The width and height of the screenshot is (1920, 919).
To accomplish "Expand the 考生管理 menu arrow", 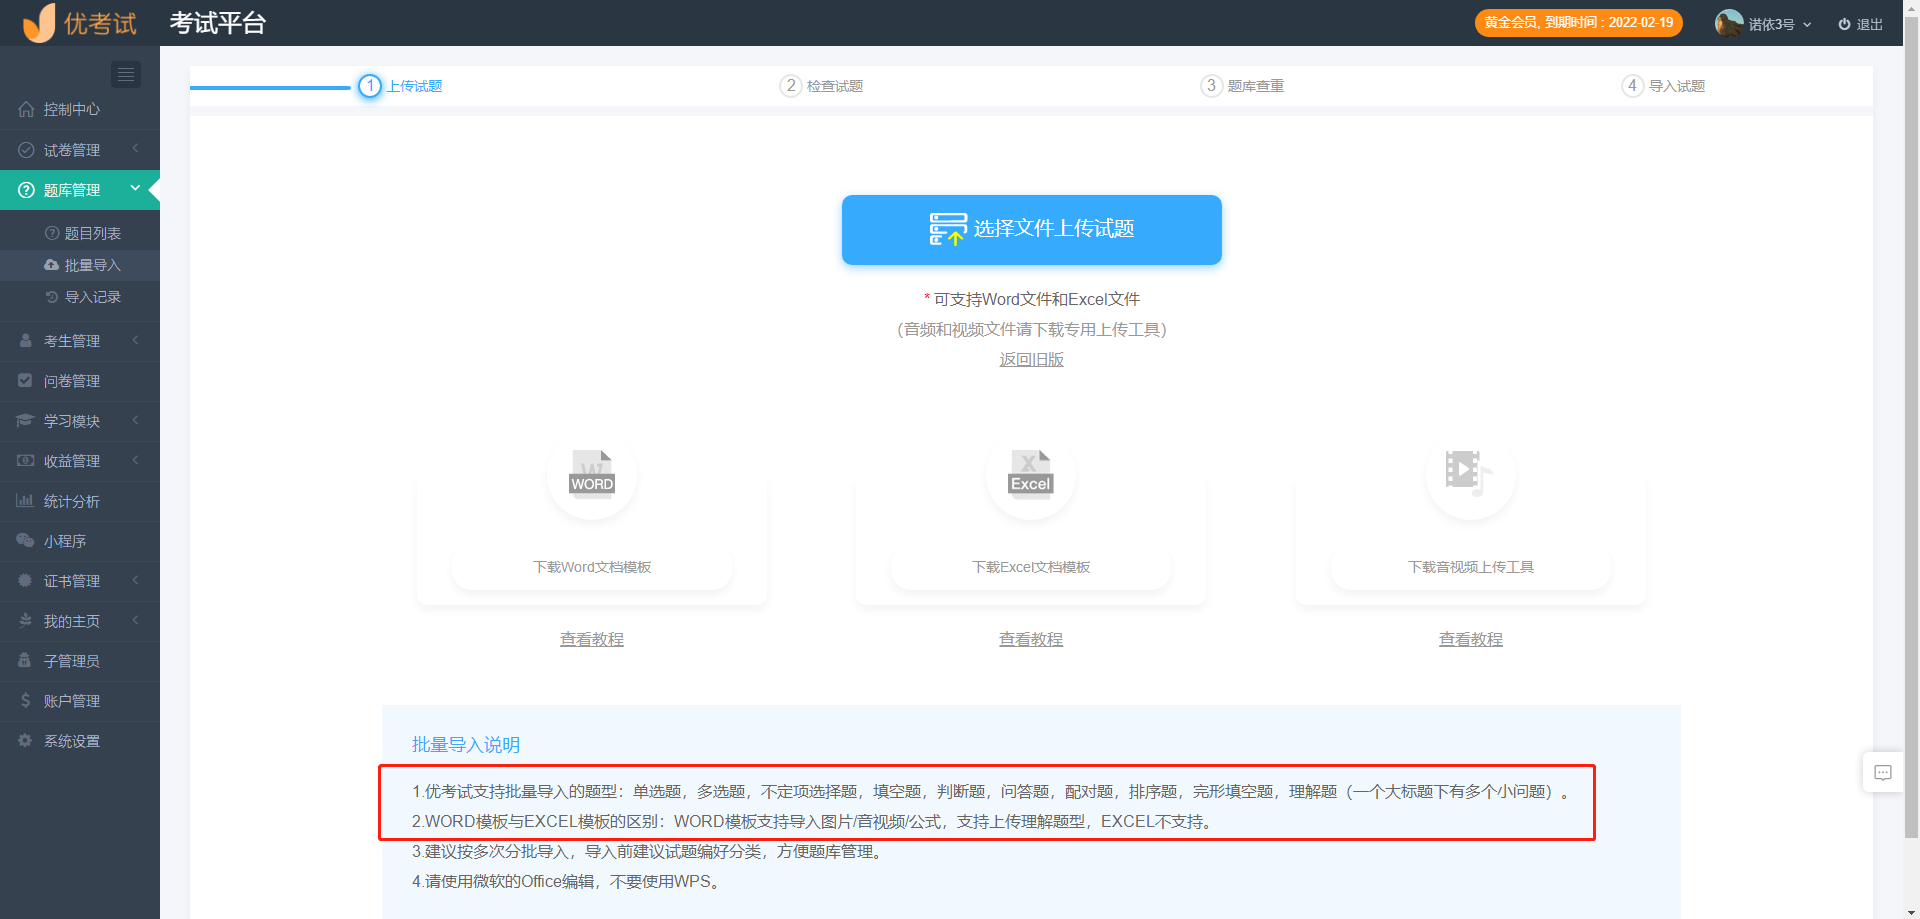I will (135, 340).
